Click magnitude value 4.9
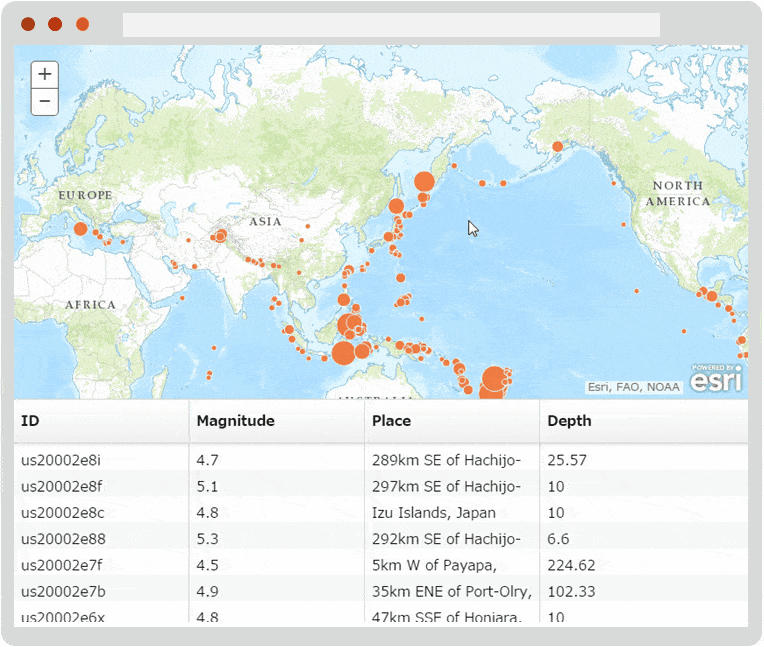764x647 pixels. click(x=208, y=591)
